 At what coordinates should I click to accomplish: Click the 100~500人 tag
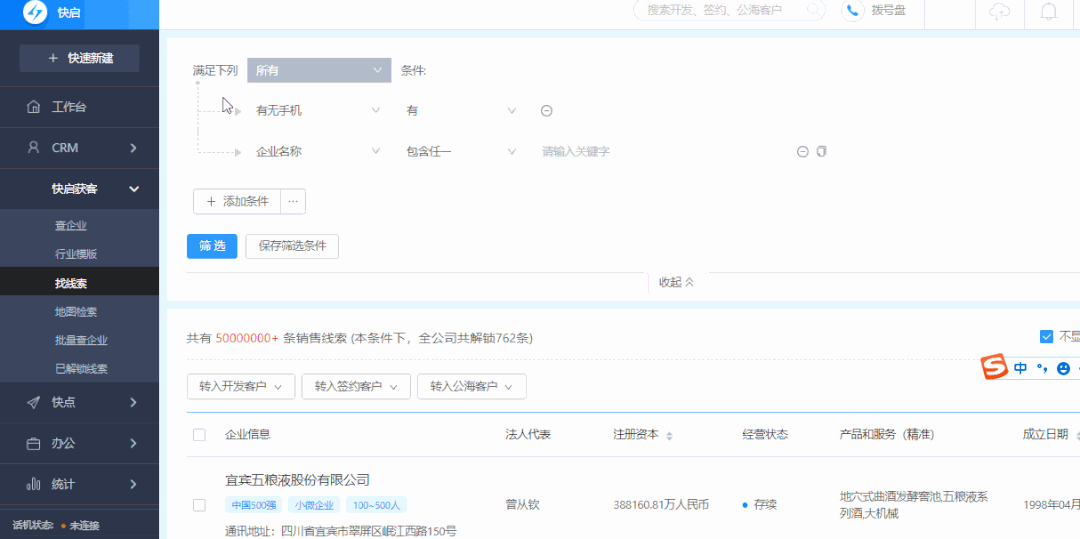click(x=376, y=505)
